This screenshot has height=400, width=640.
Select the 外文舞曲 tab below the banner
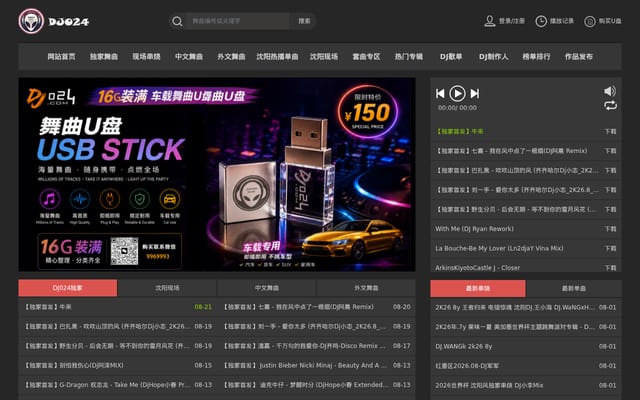[366, 288]
